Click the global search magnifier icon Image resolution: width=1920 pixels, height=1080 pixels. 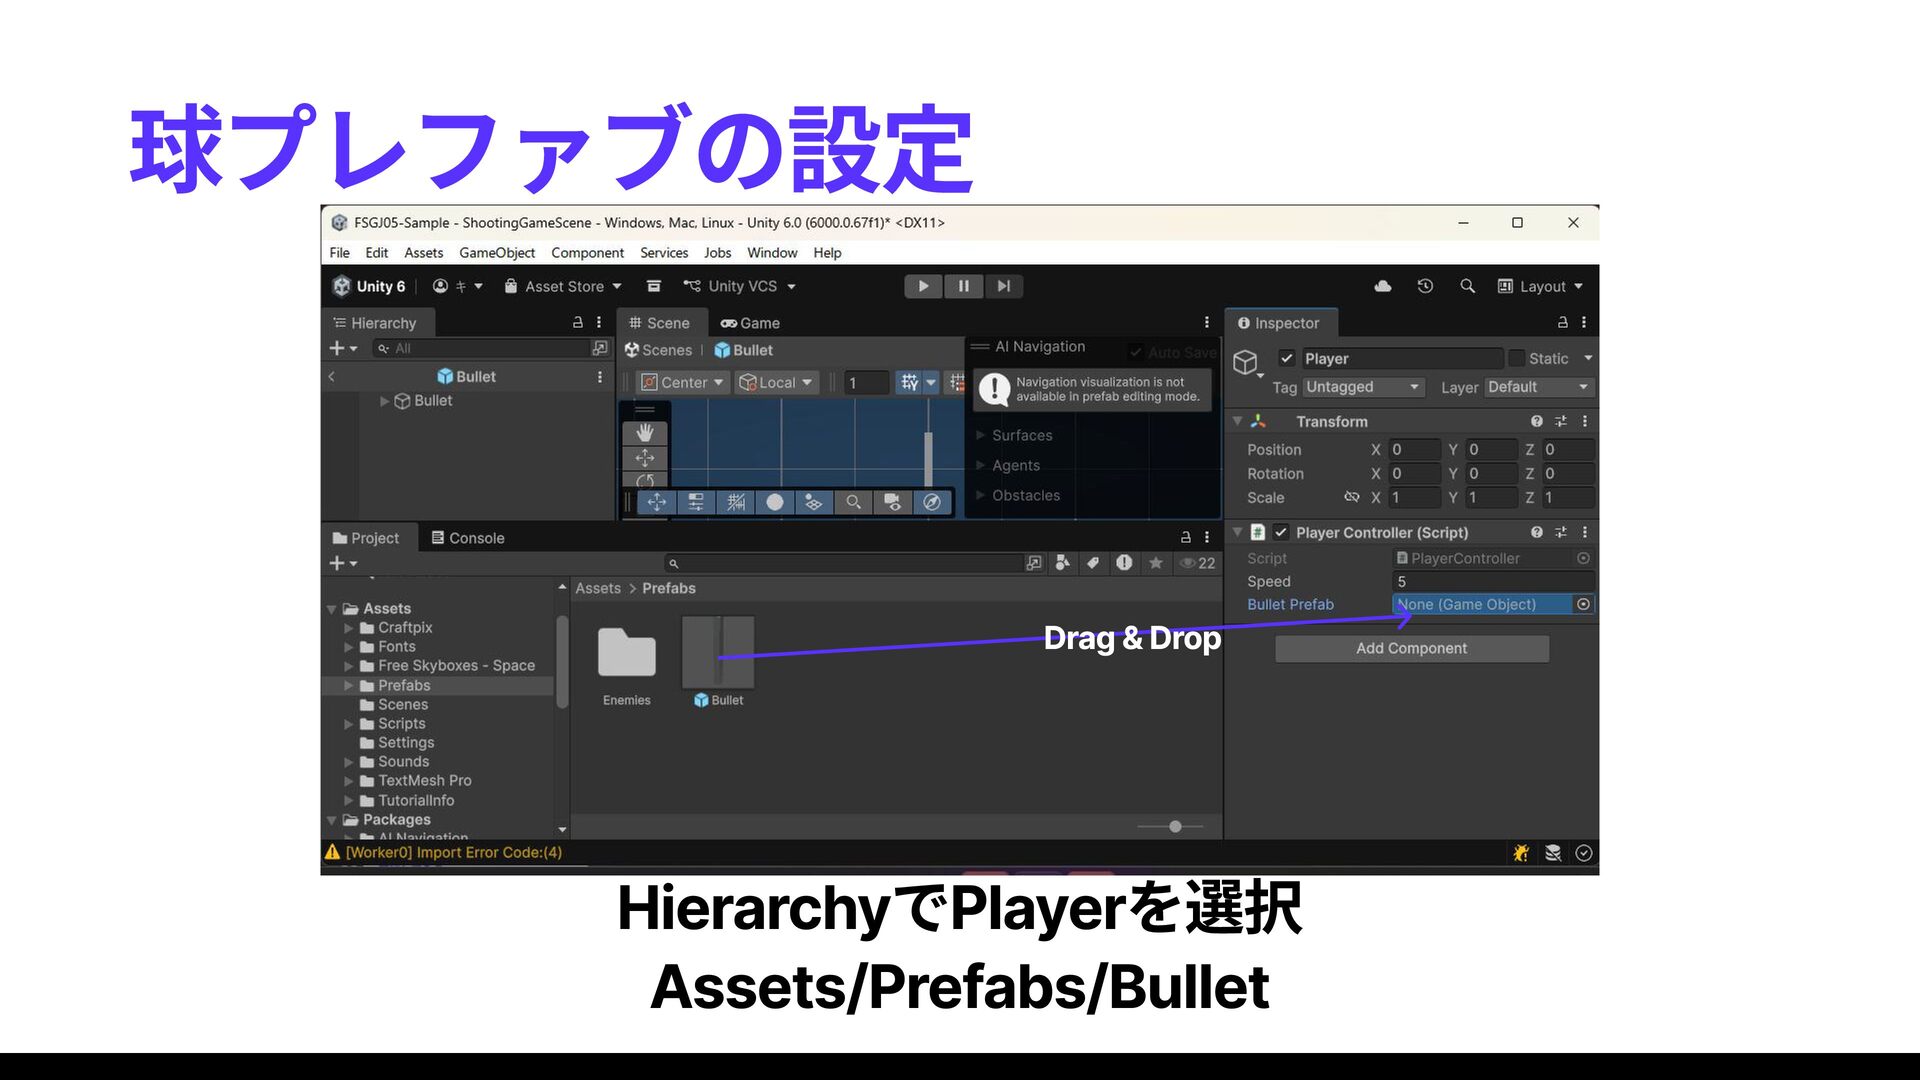pos(1467,286)
